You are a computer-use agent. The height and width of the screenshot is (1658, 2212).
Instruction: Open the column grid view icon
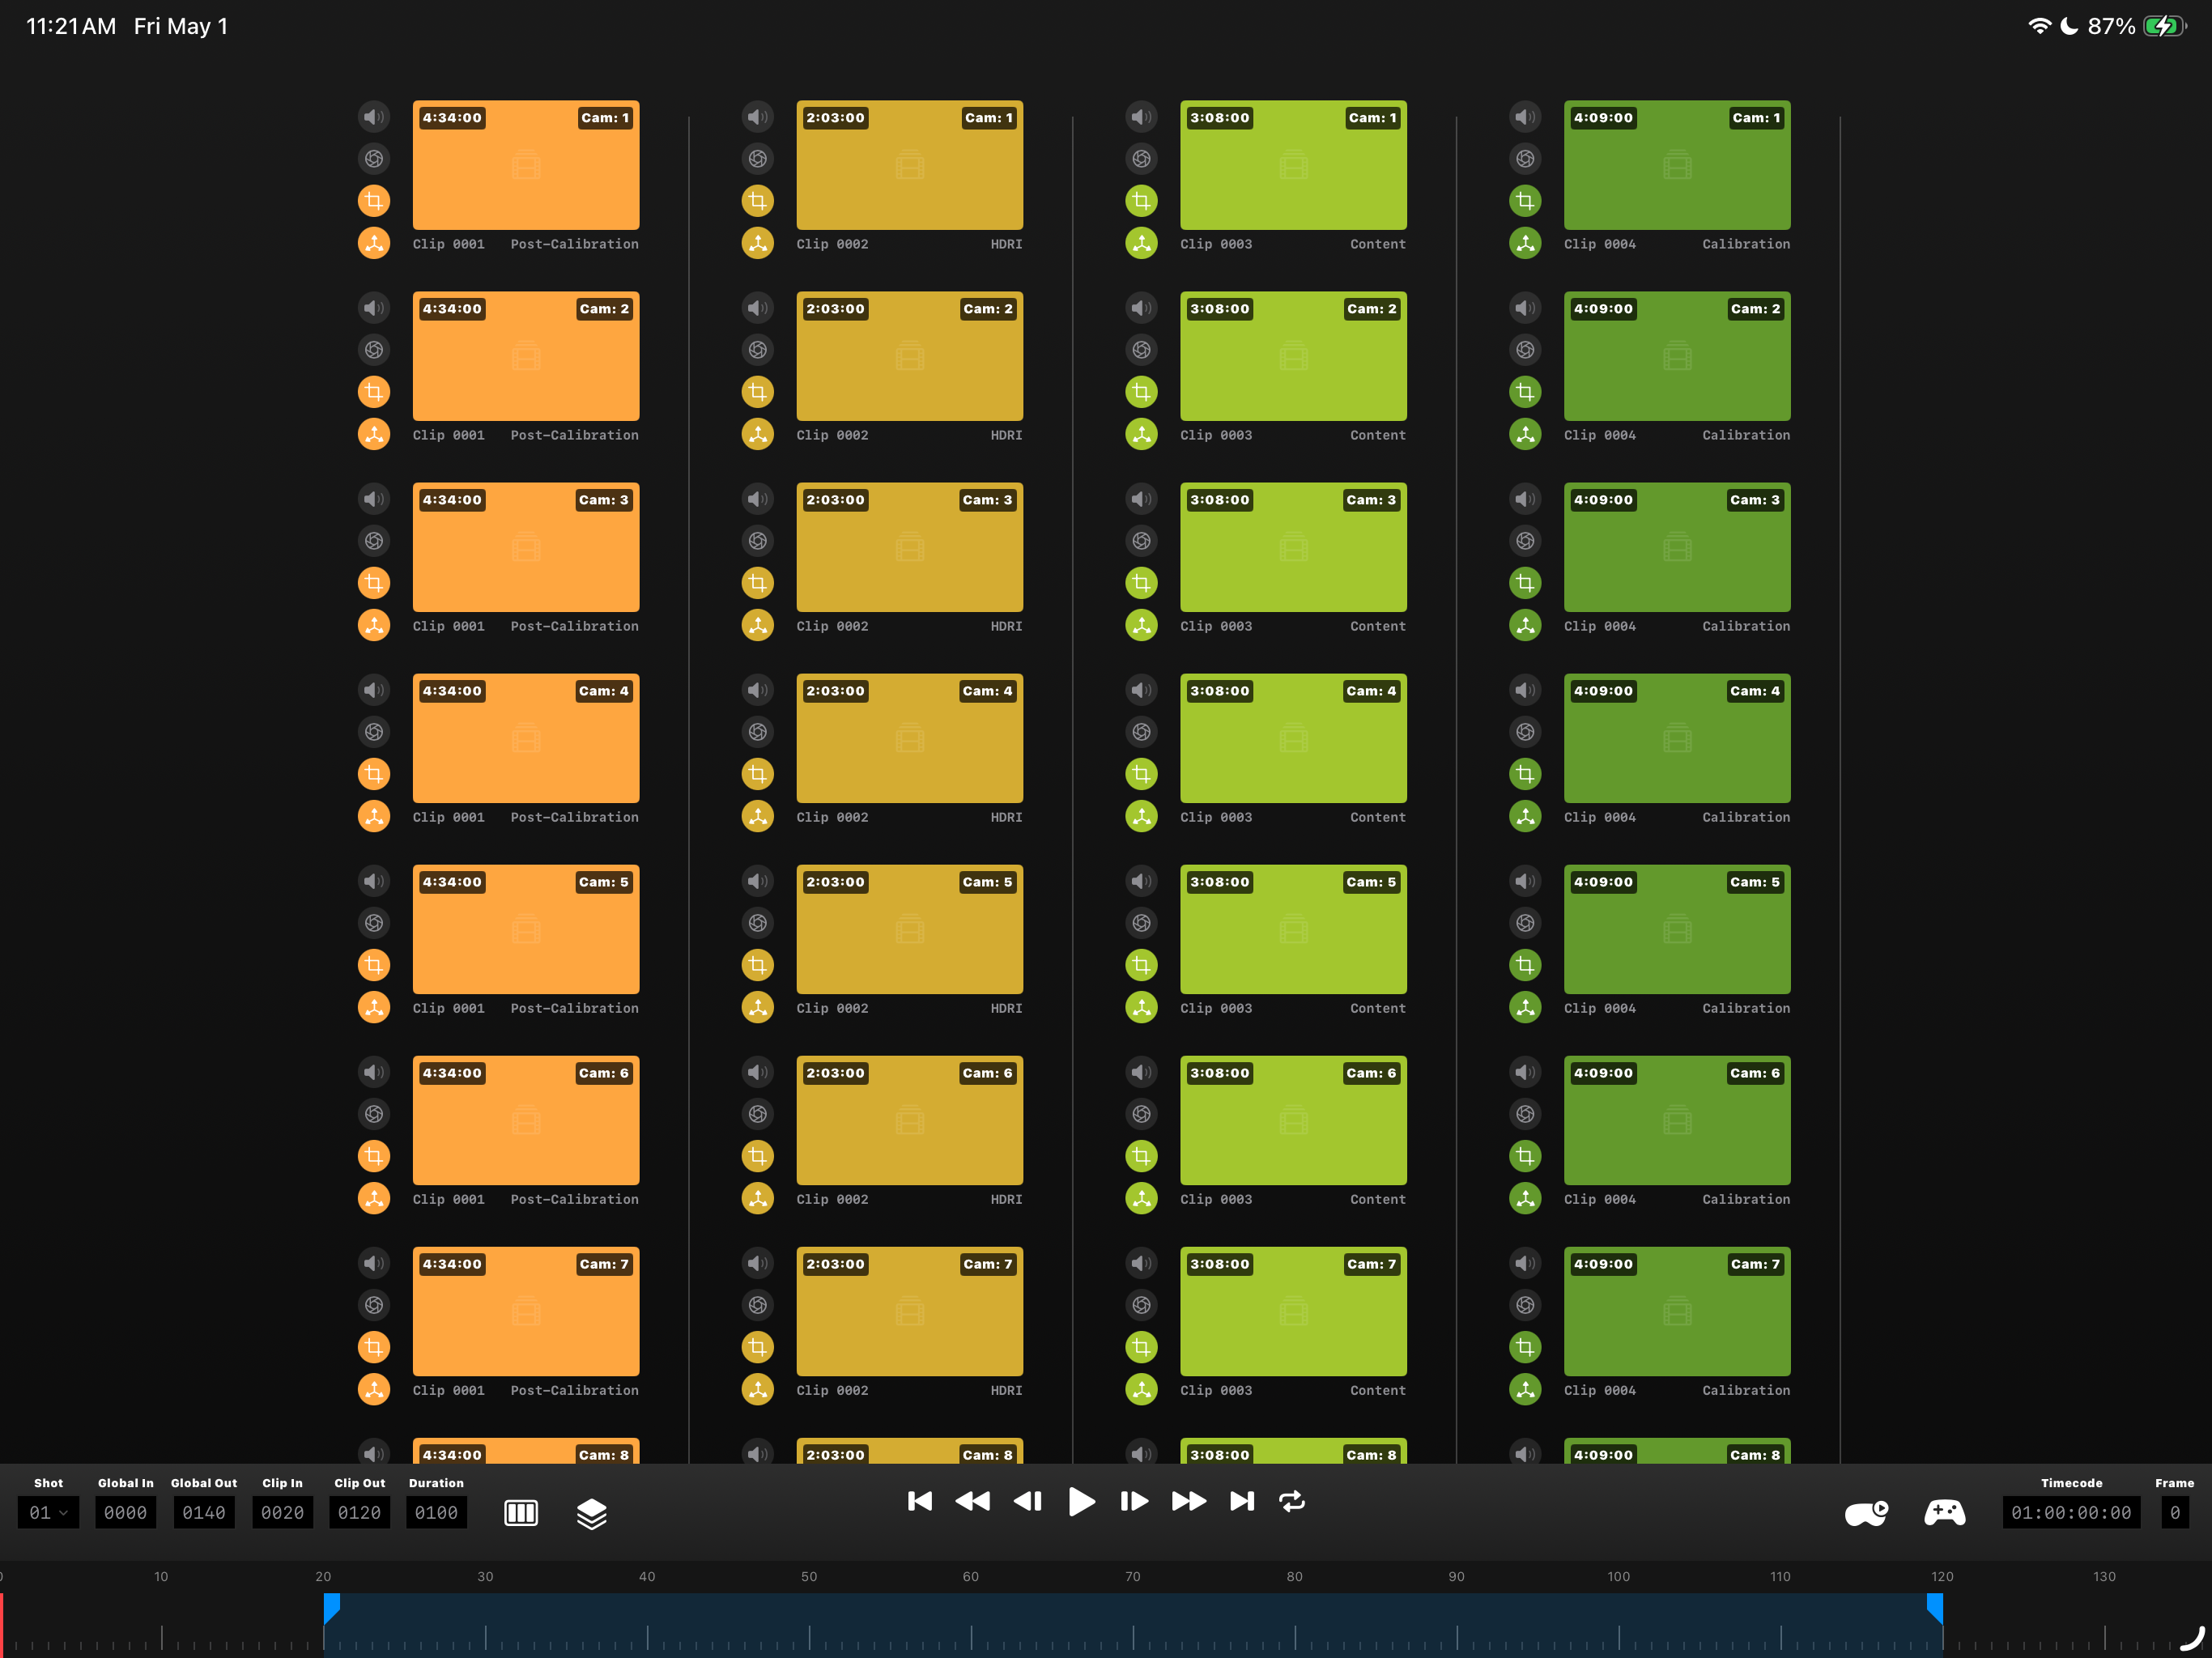coord(521,1513)
